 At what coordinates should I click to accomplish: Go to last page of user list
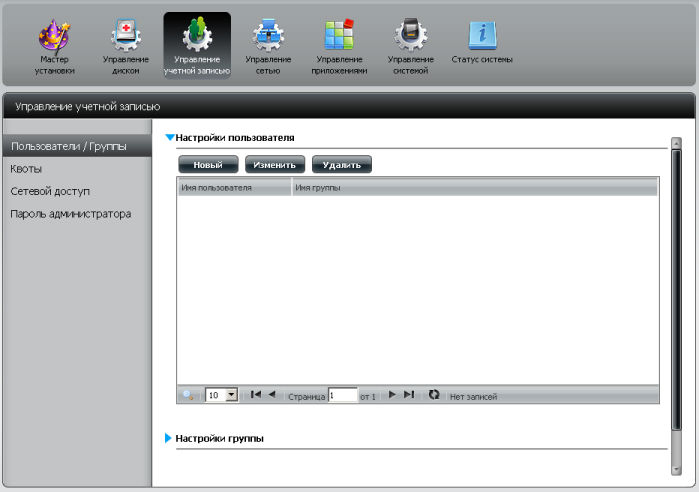(409, 394)
